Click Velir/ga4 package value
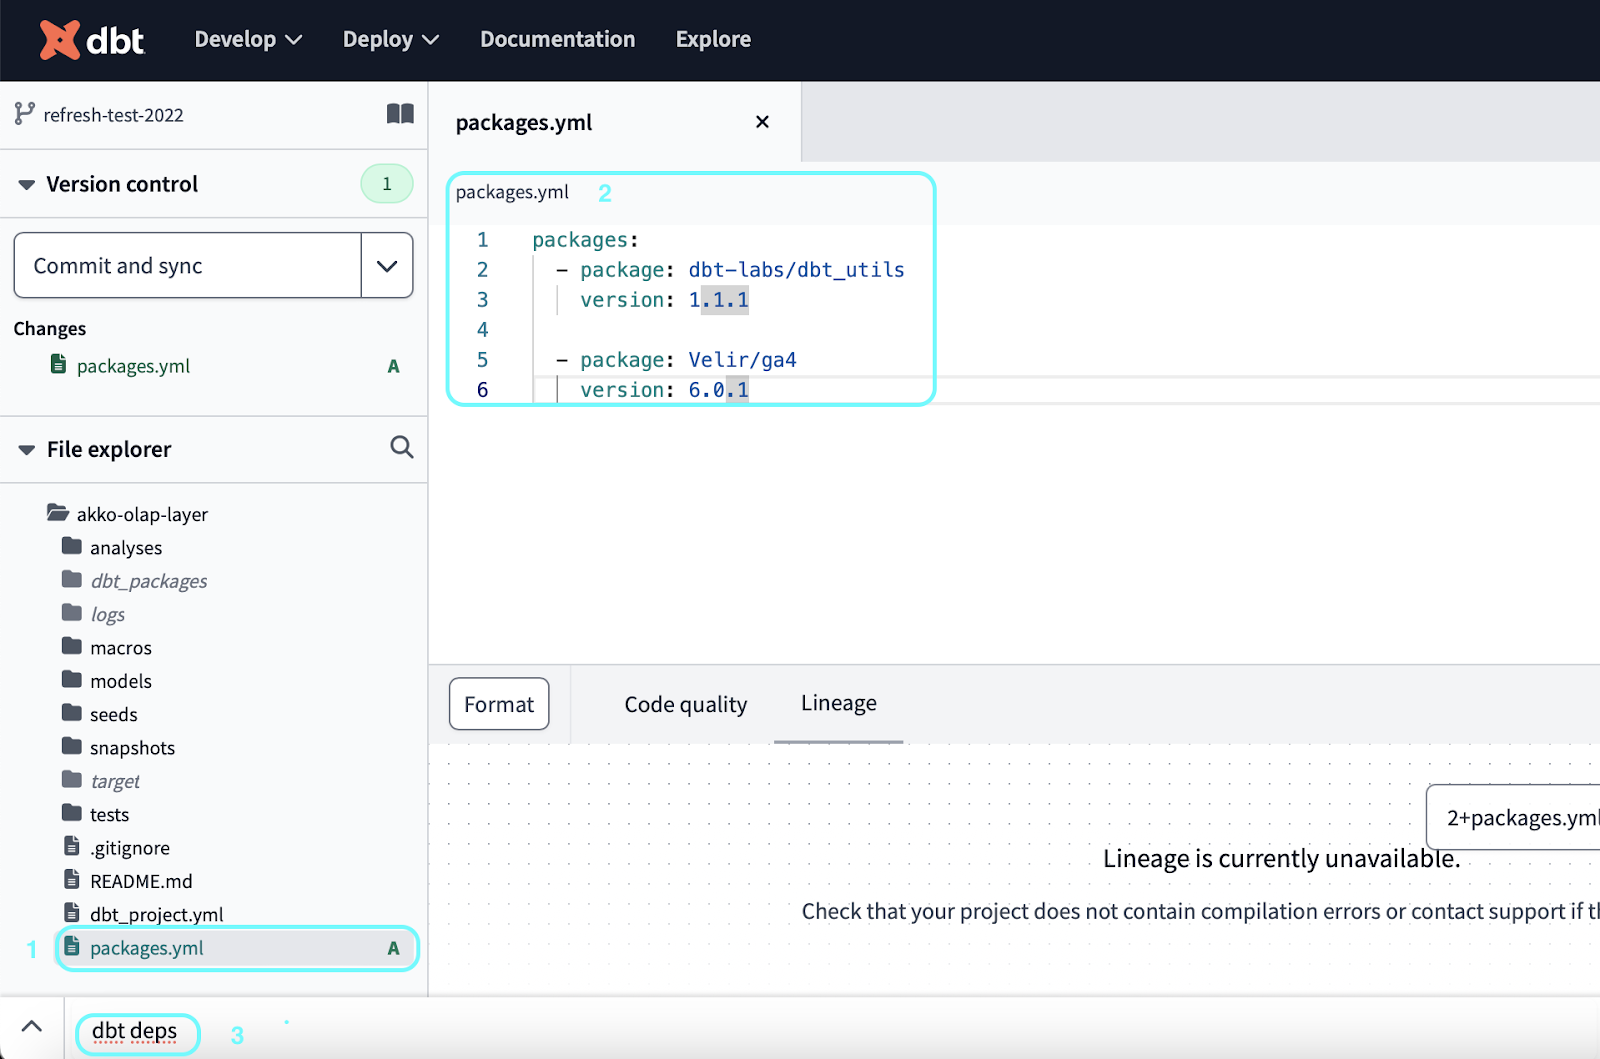 point(742,360)
